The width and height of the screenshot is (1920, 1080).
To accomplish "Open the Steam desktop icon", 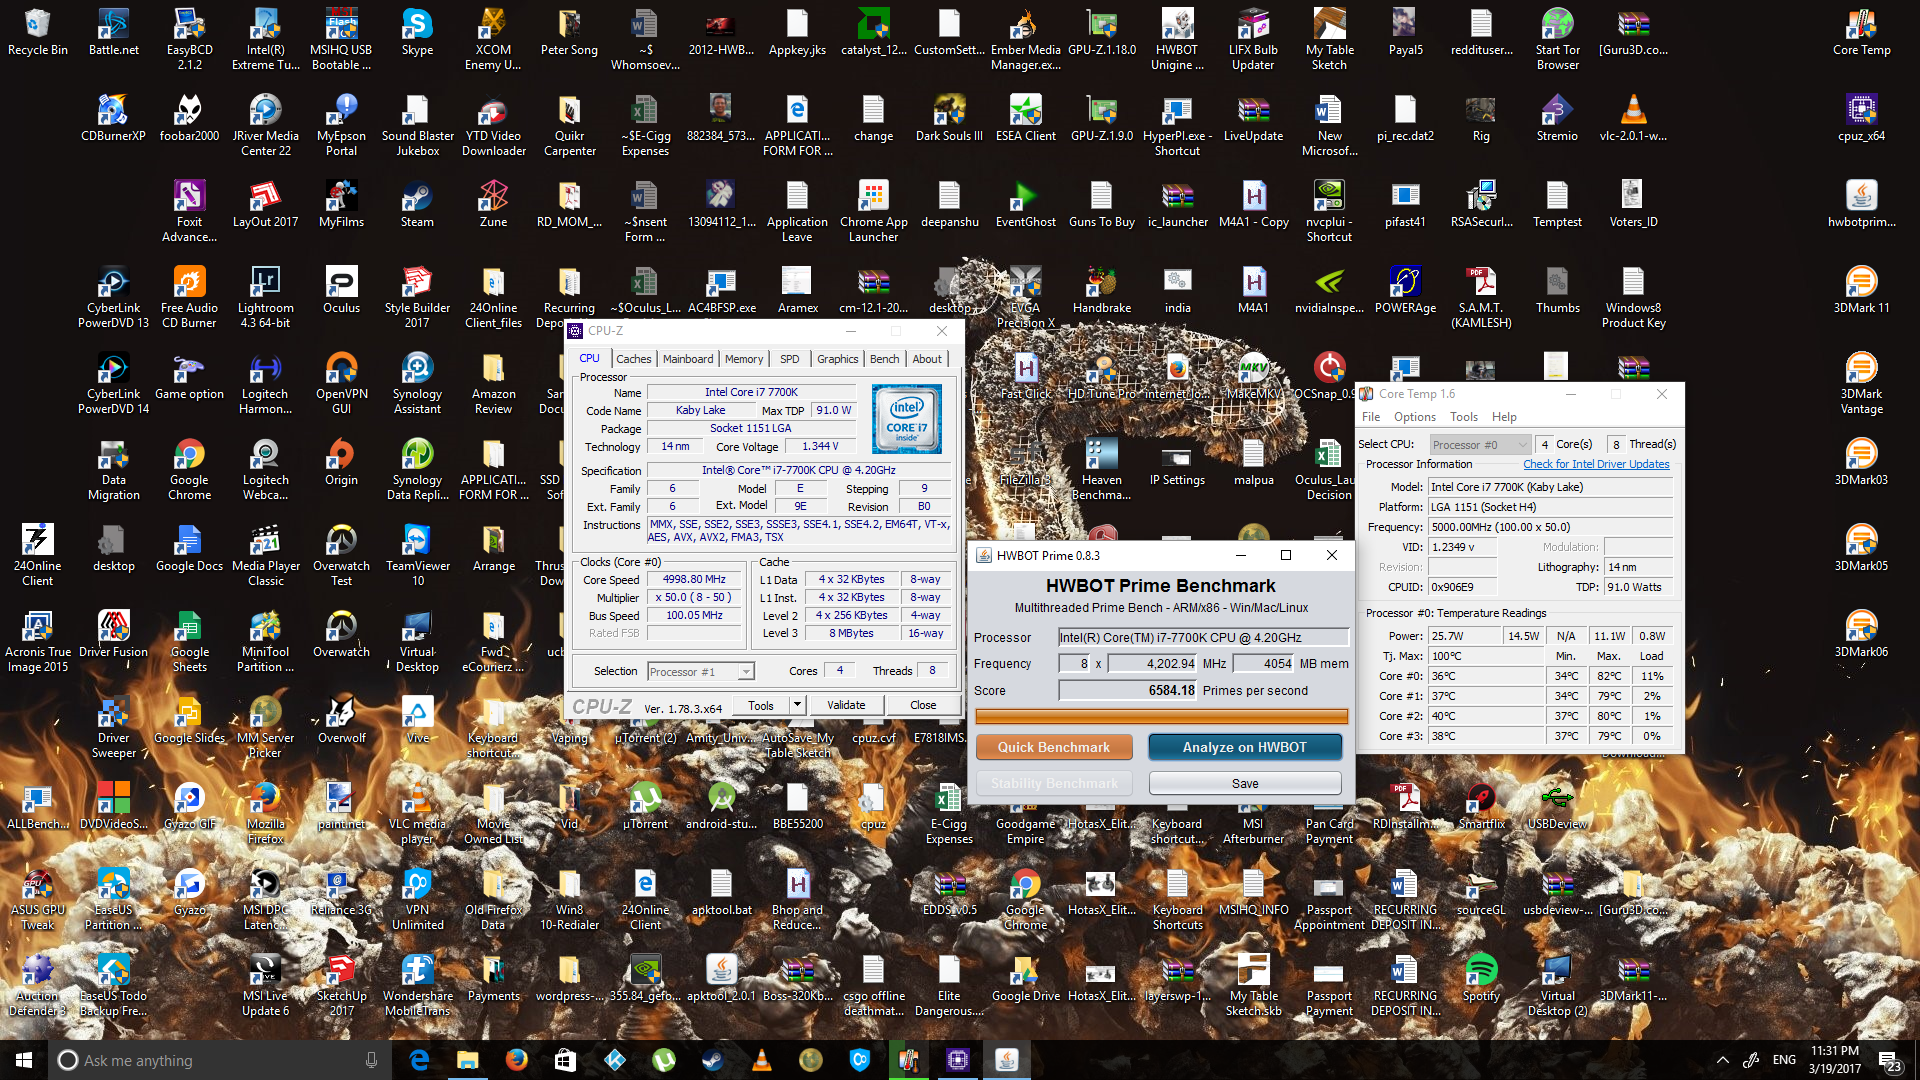I will pos(417,204).
